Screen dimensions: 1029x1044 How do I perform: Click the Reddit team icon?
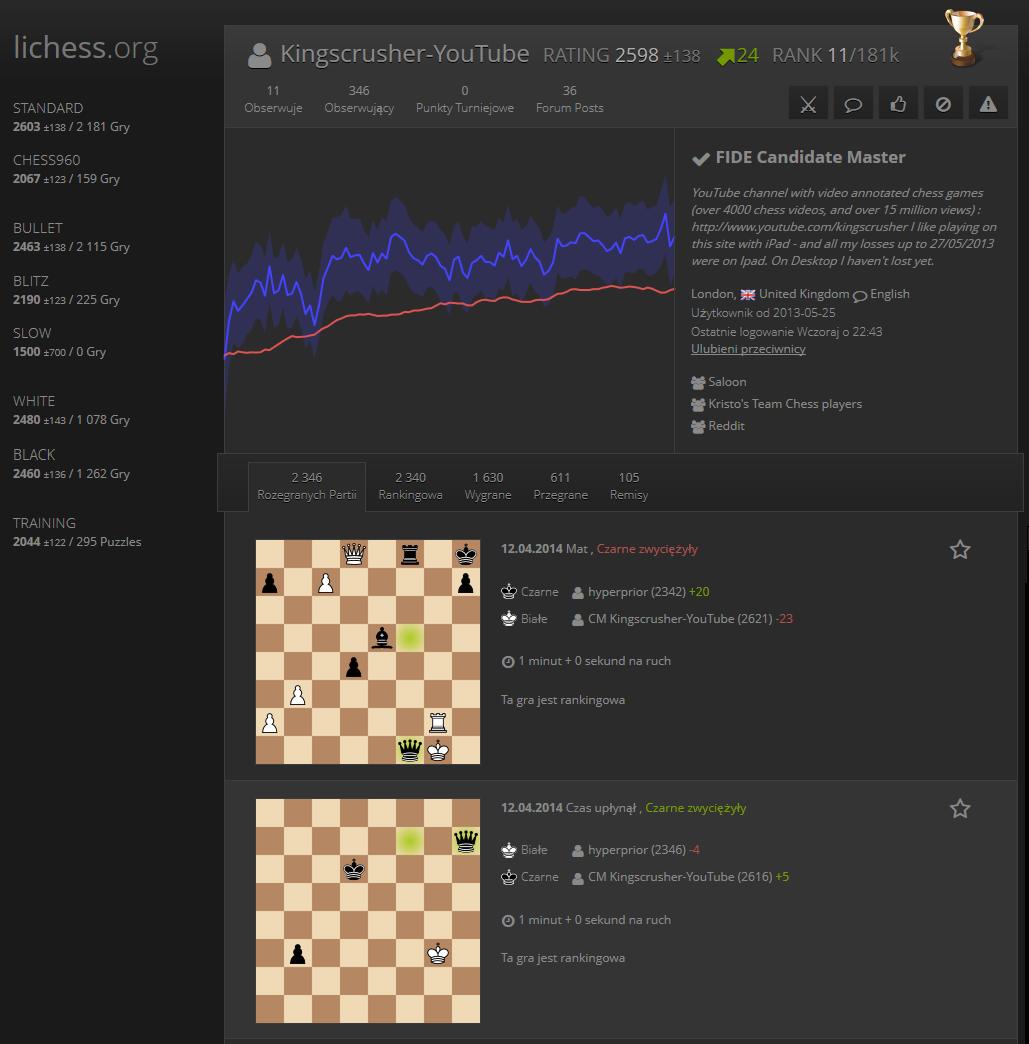coord(698,426)
